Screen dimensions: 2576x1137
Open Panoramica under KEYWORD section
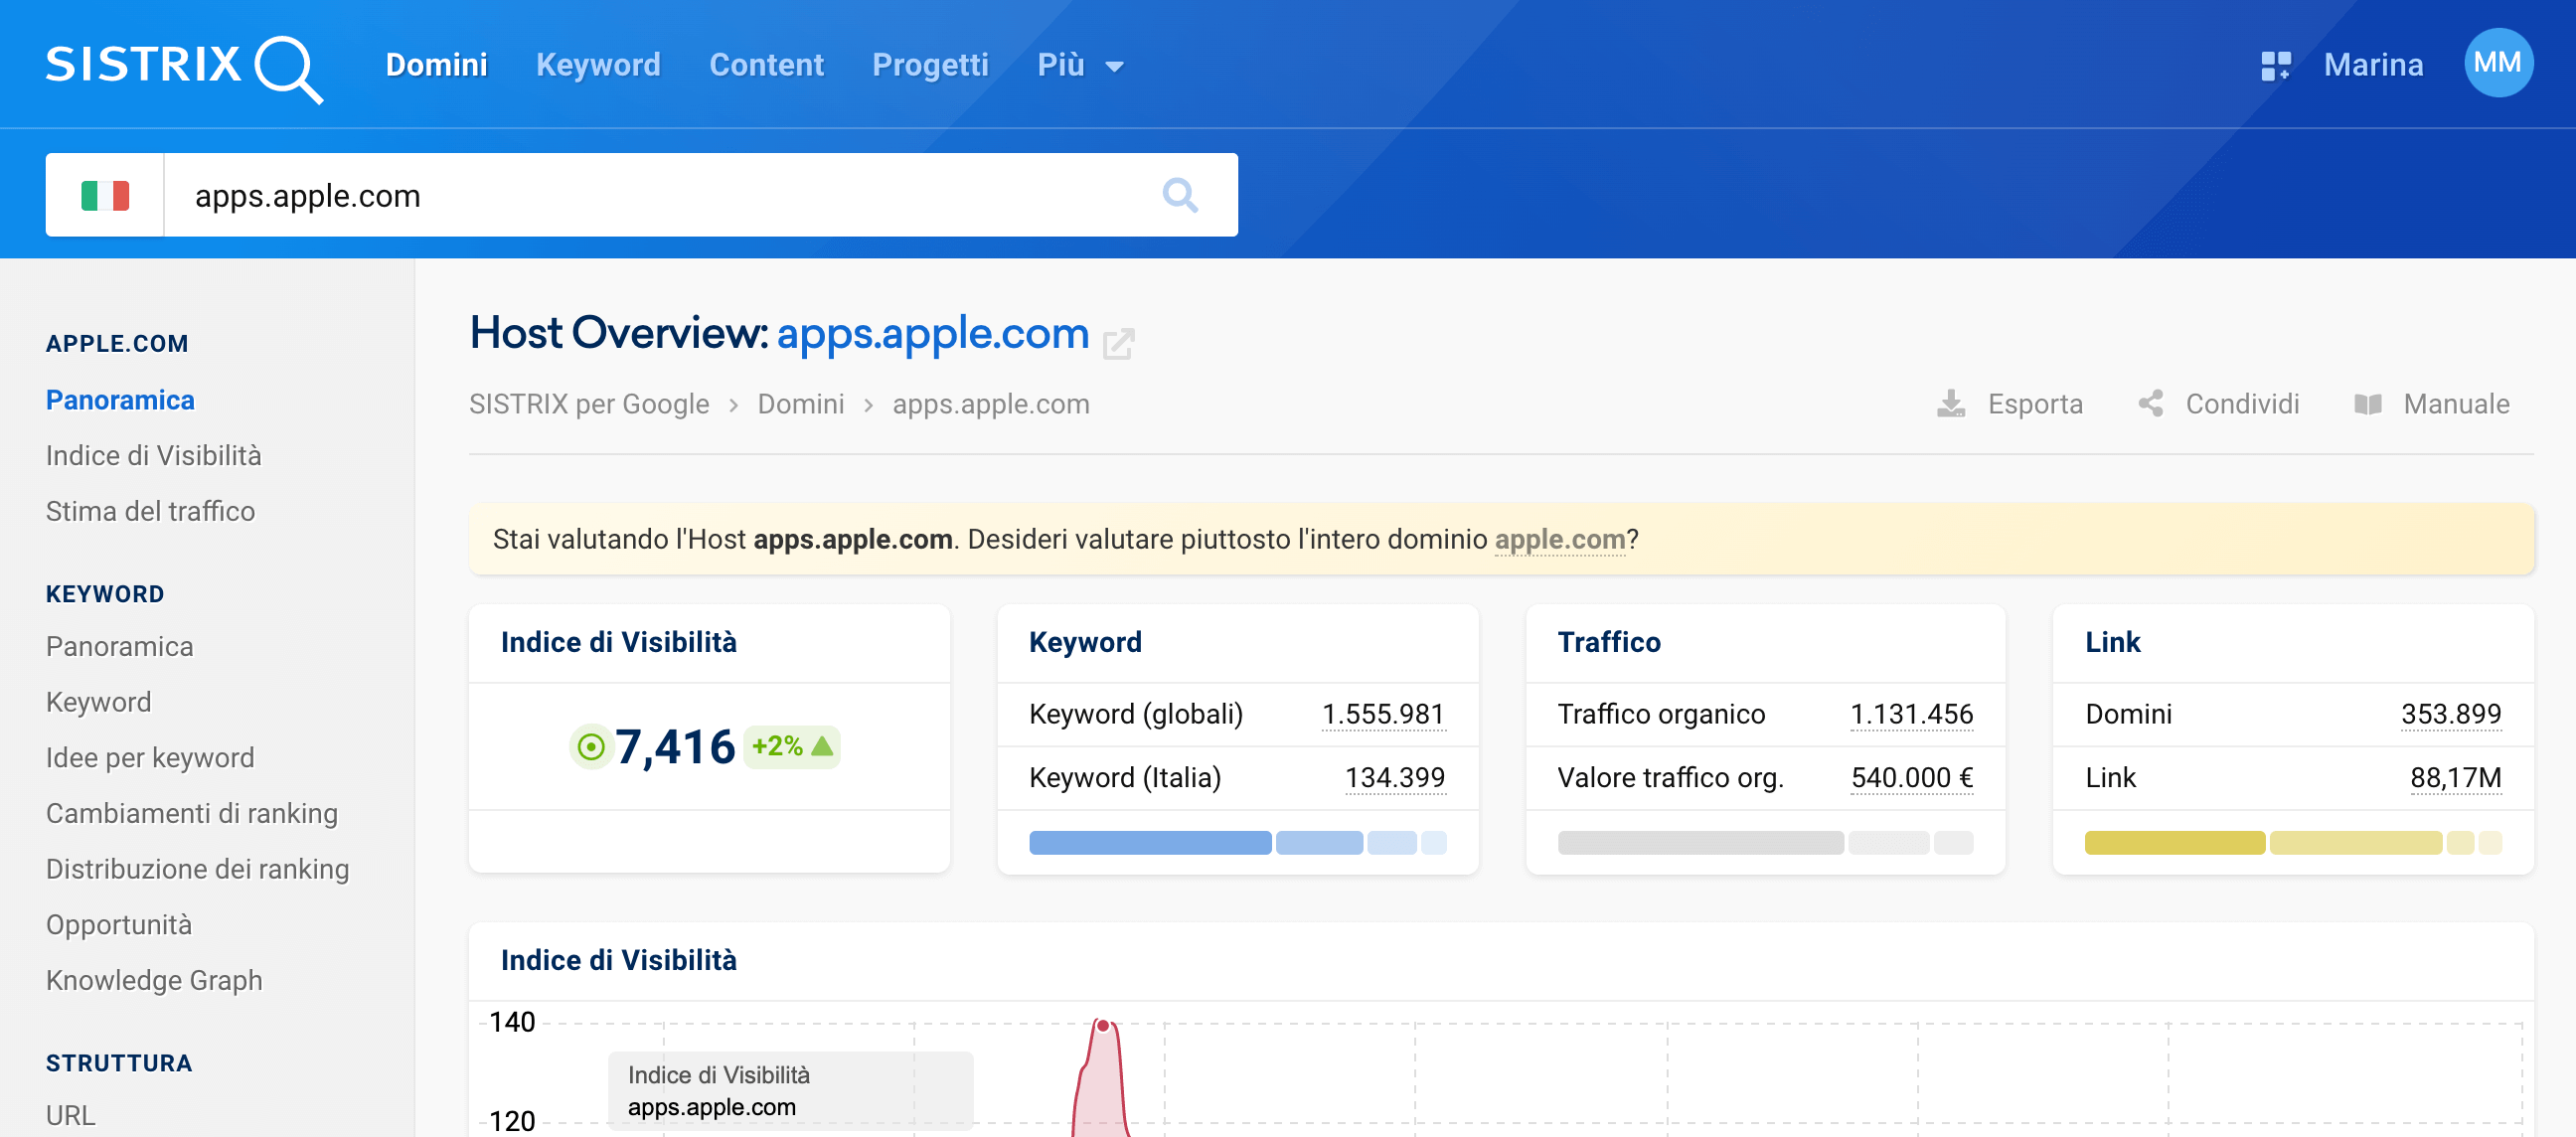[119, 647]
